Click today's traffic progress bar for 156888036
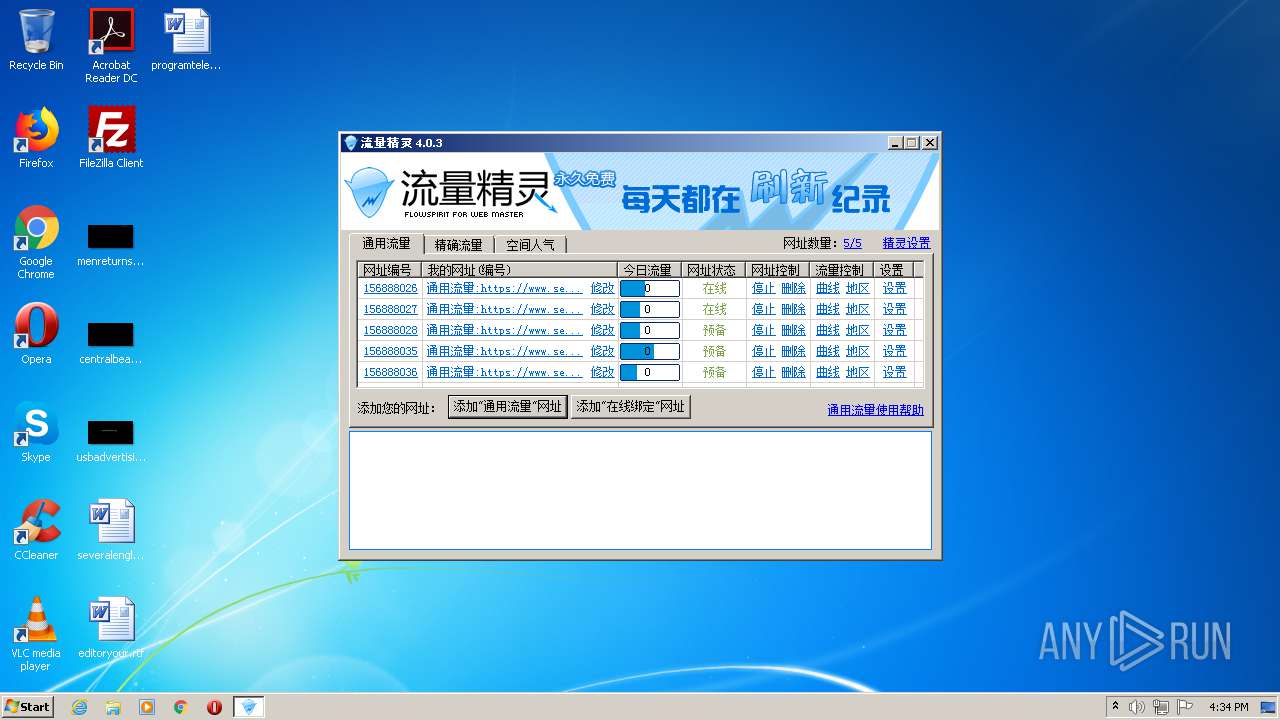Screen dimensions: 1280x720 (x=650, y=372)
